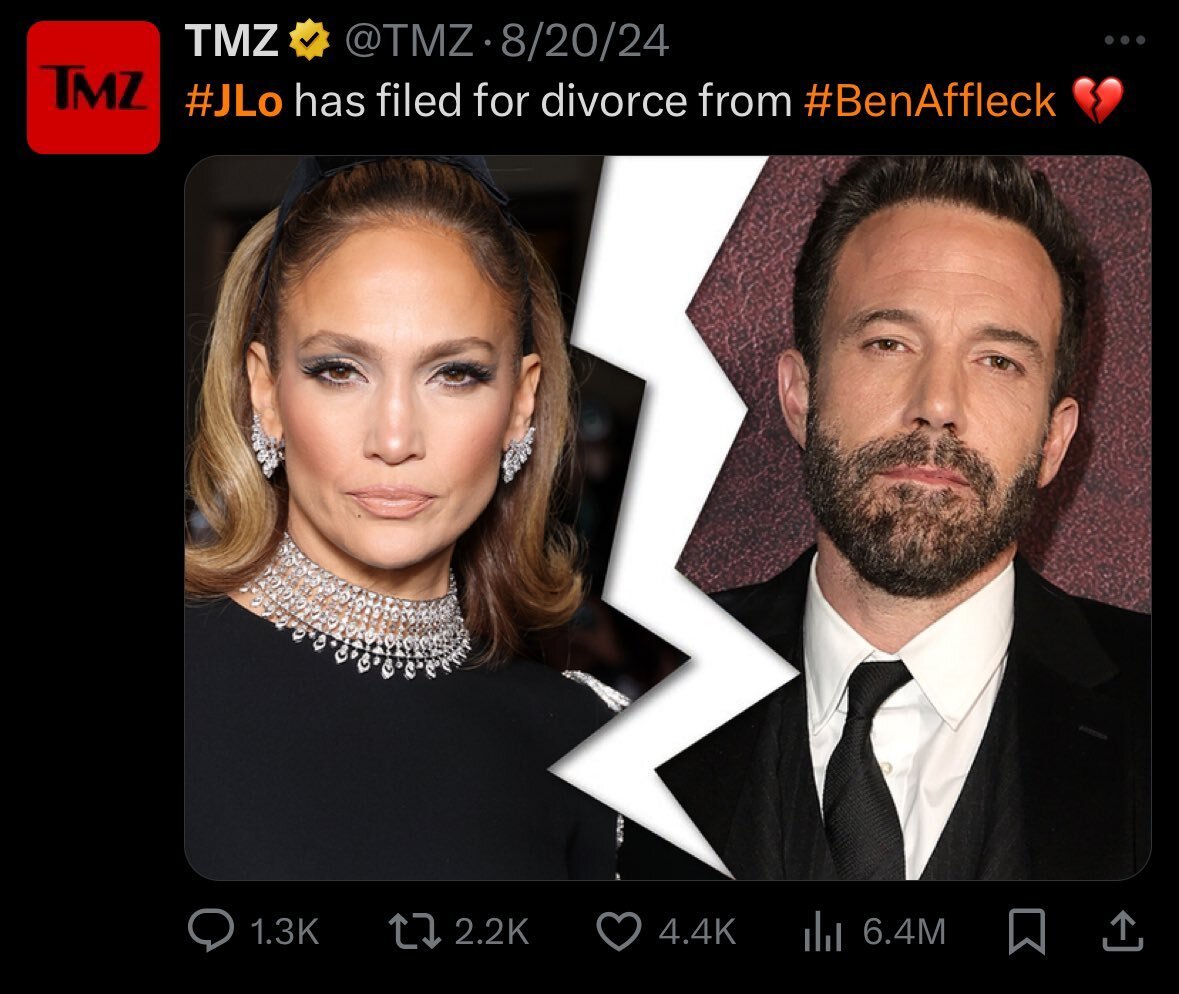The height and width of the screenshot is (994, 1179).
Task: Open the tweet via 8/20/24 date
Action: tap(584, 41)
